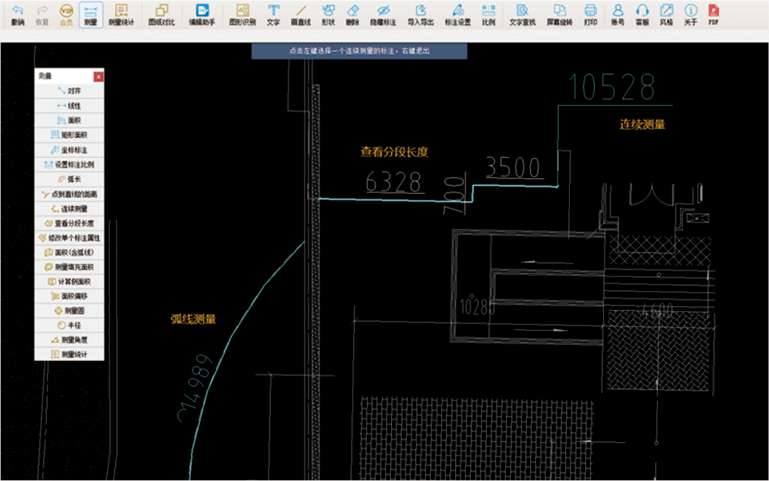Viewport: 769px width, 481px height.
Task: Click the 打印 print icon
Action: 590,13
